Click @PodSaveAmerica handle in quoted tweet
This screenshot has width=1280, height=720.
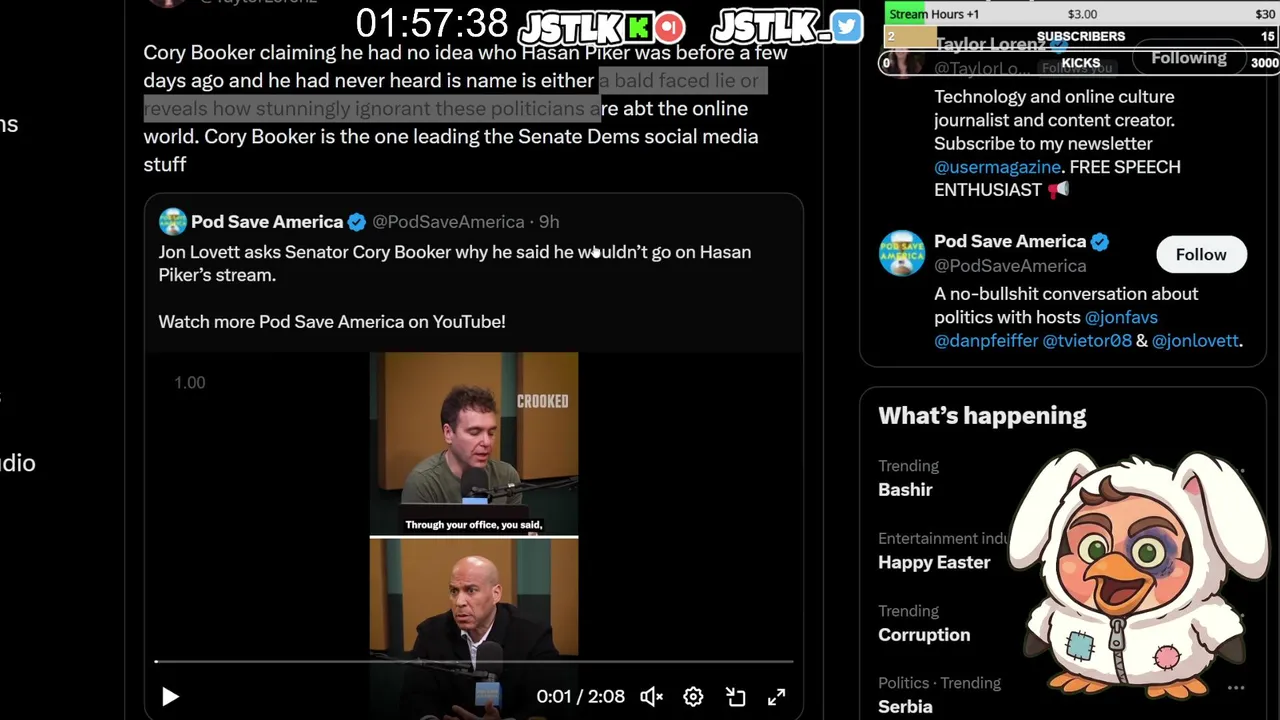pyautogui.click(x=448, y=222)
